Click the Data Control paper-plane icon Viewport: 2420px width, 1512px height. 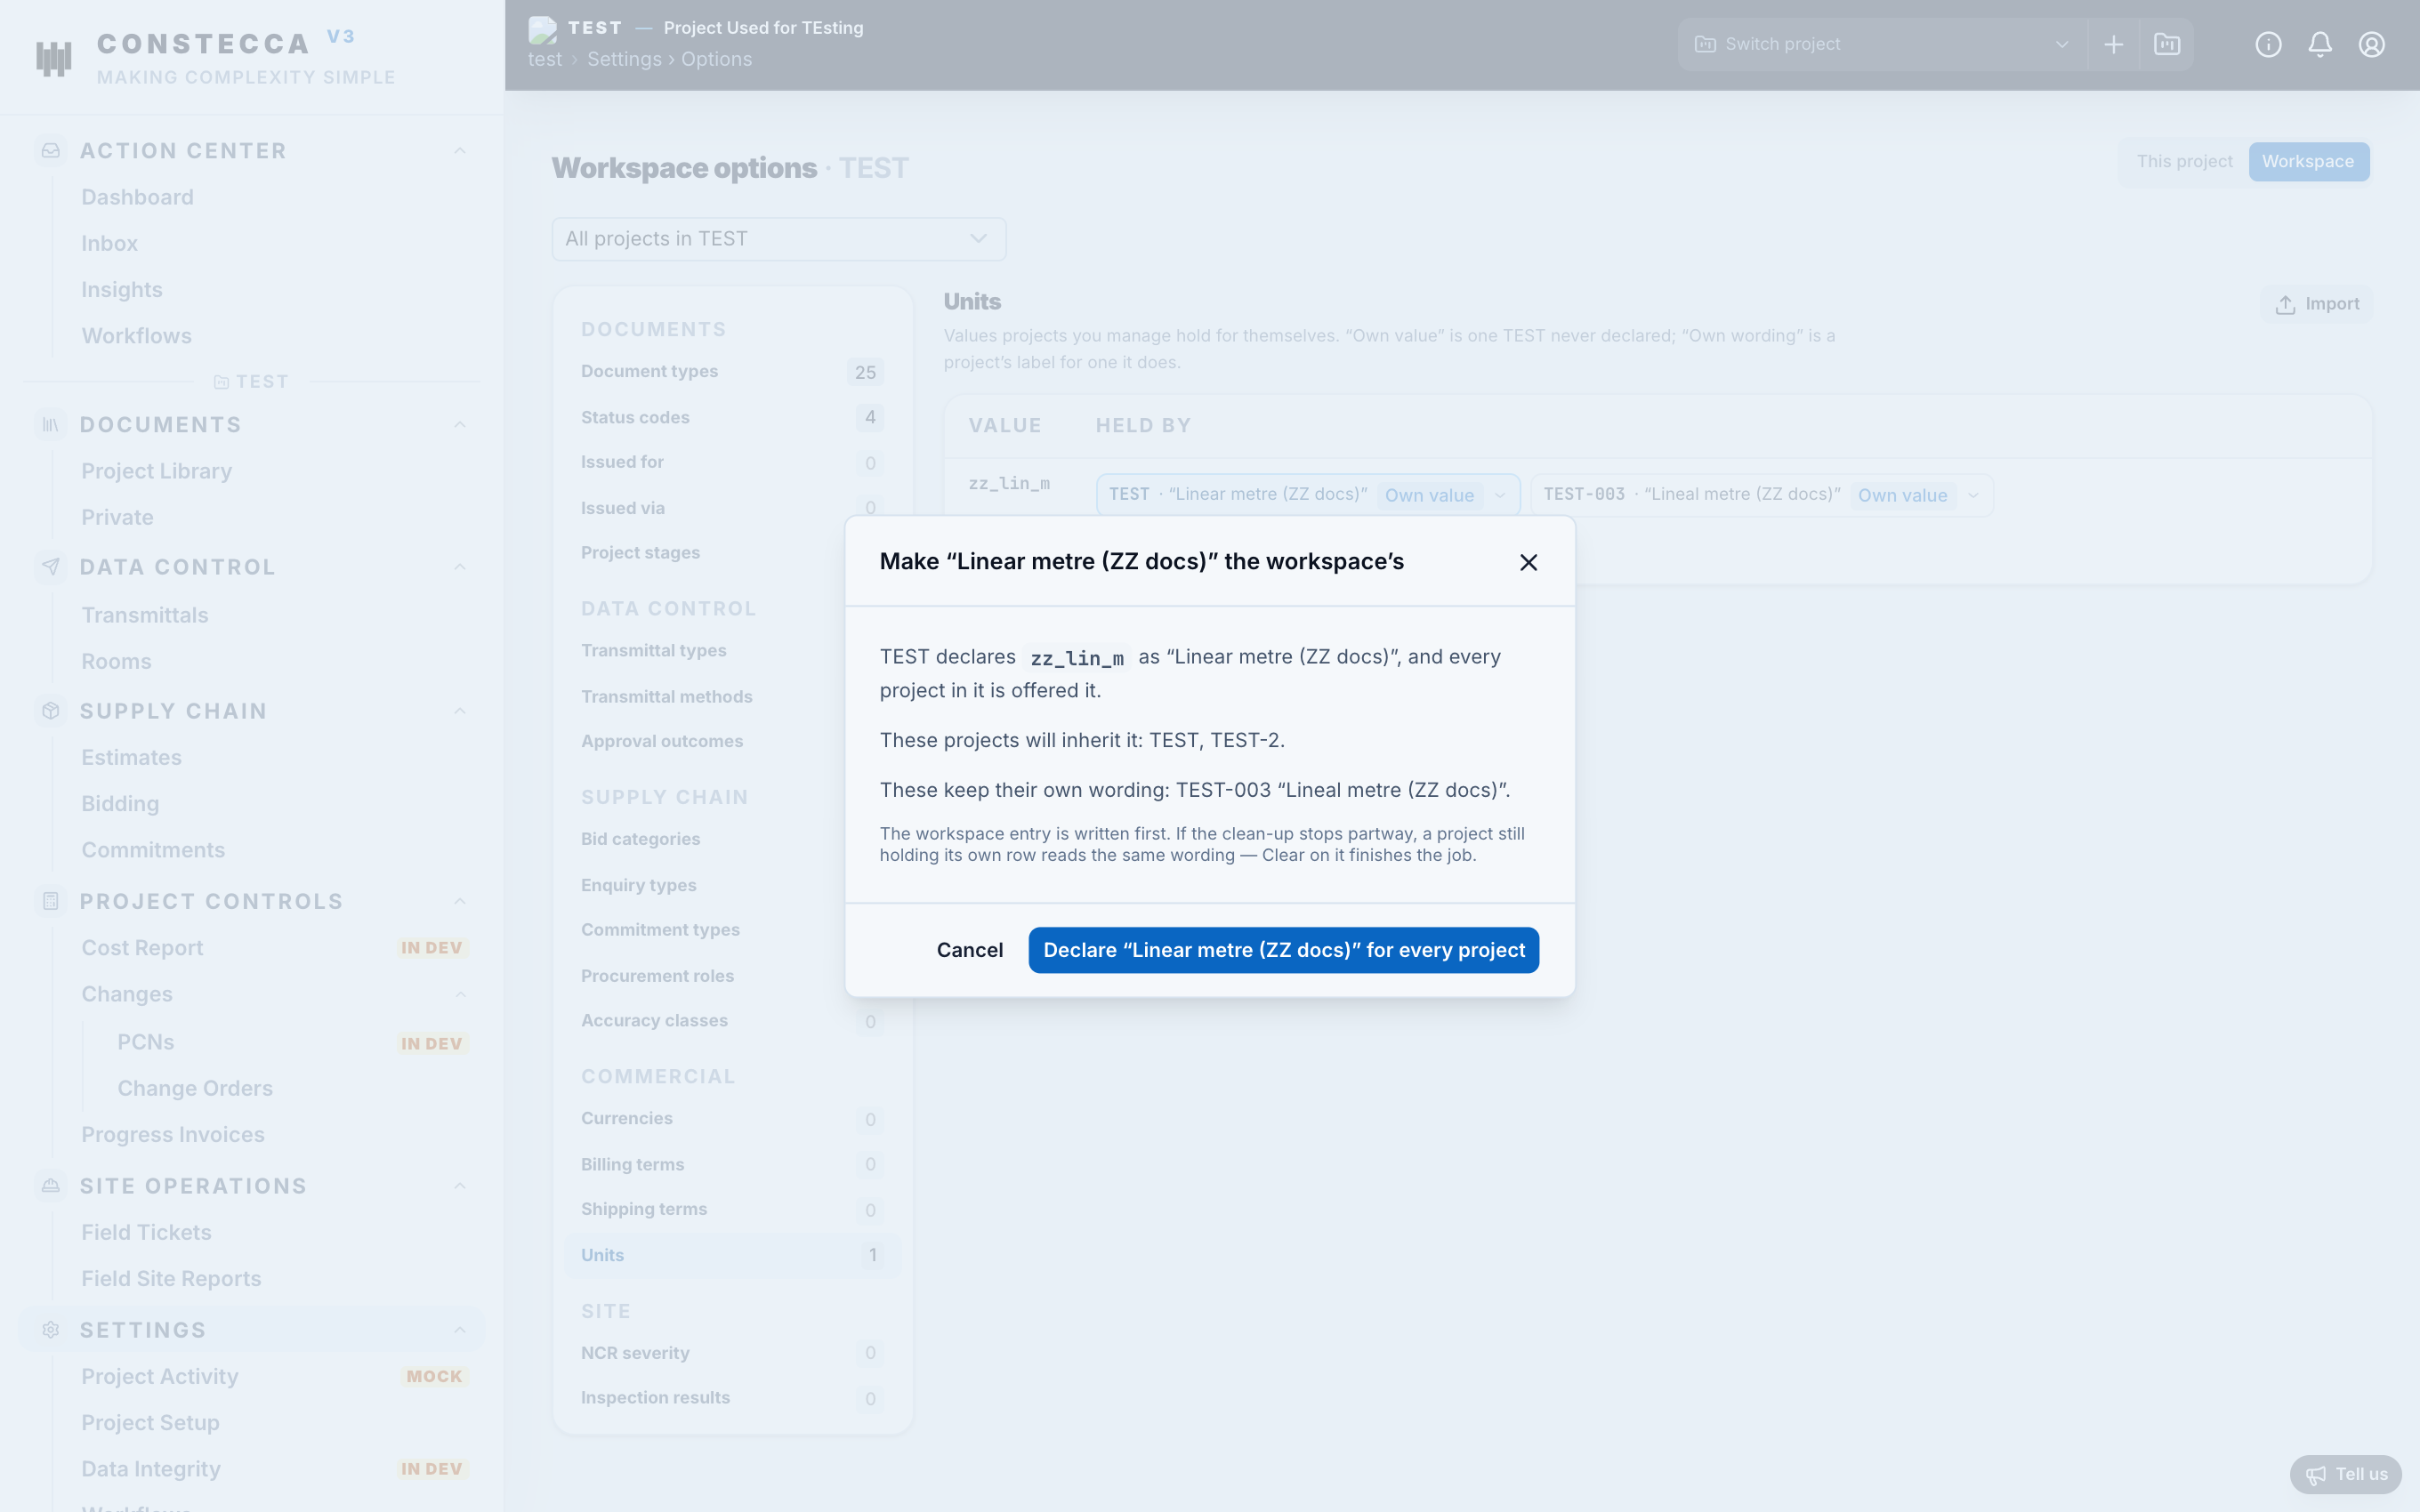[x=51, y=567]
